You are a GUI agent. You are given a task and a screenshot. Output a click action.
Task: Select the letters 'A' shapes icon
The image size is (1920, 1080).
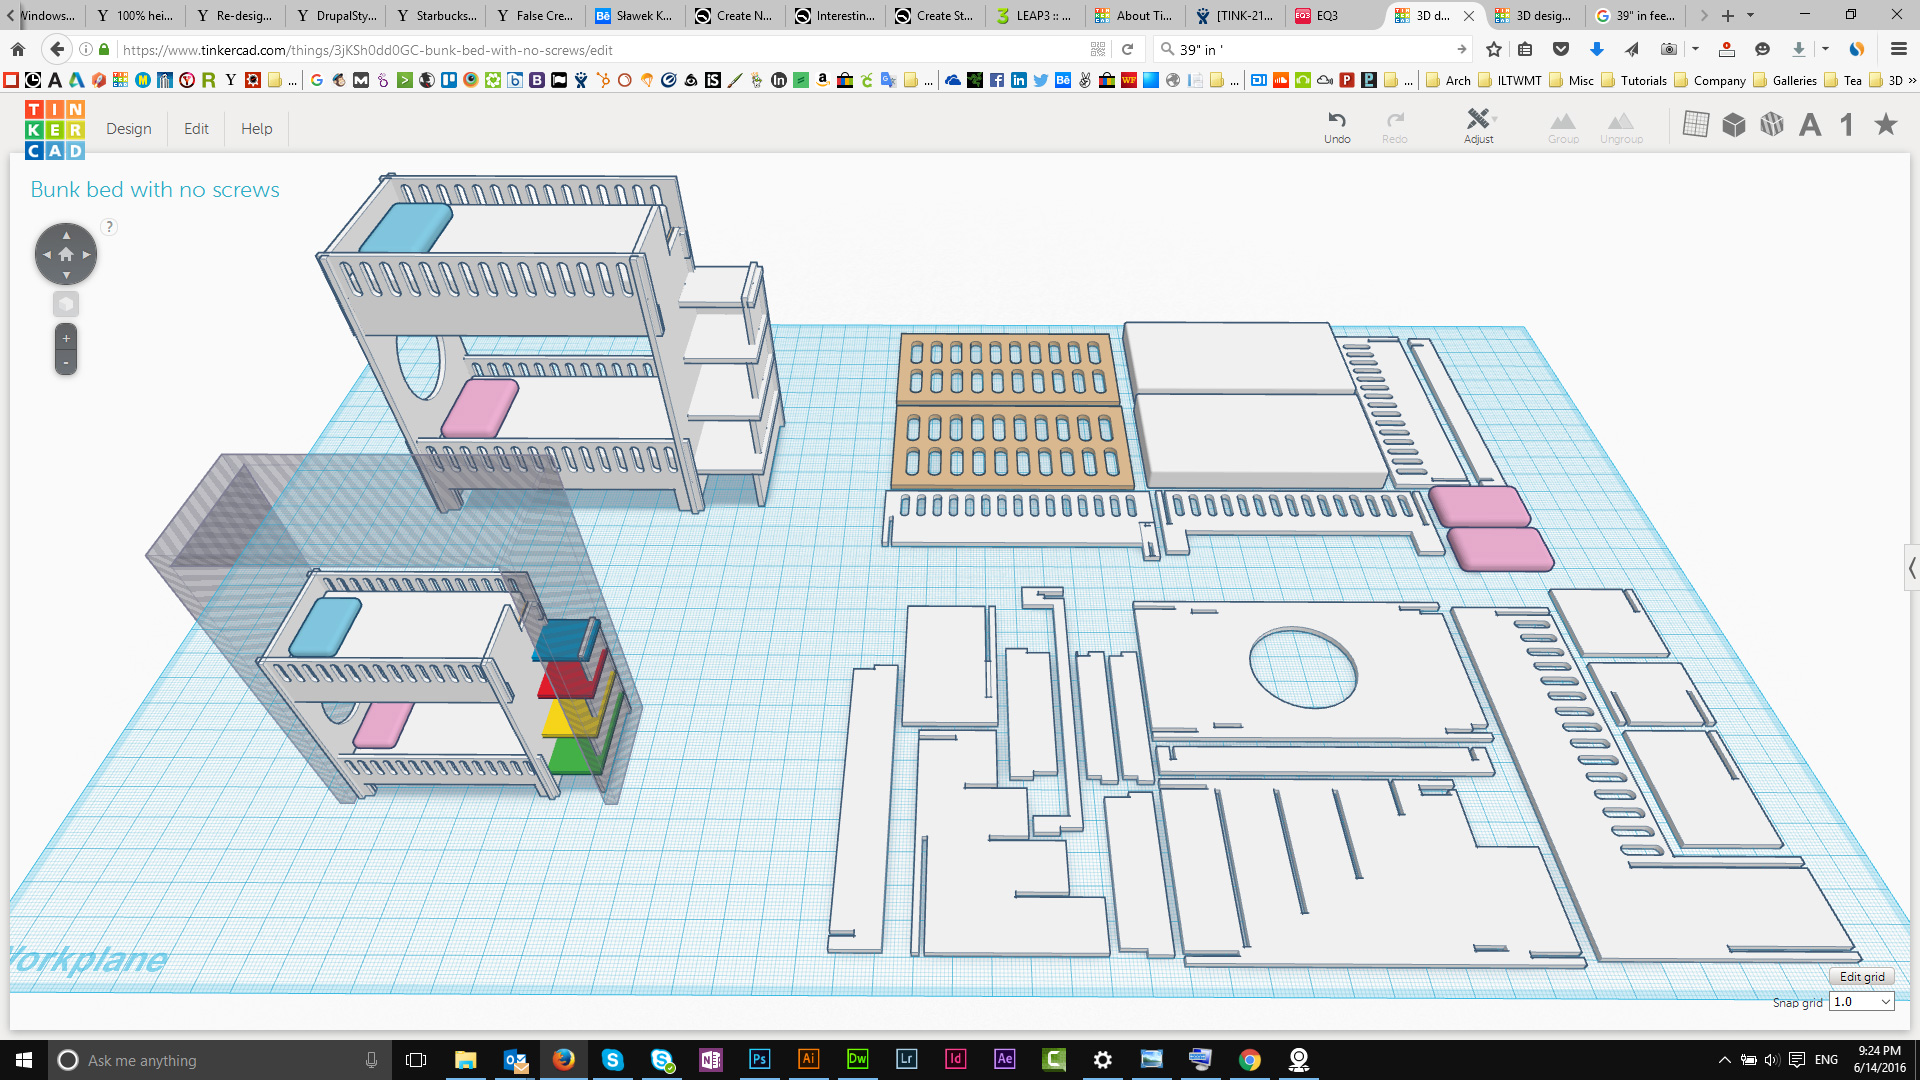1810,125
